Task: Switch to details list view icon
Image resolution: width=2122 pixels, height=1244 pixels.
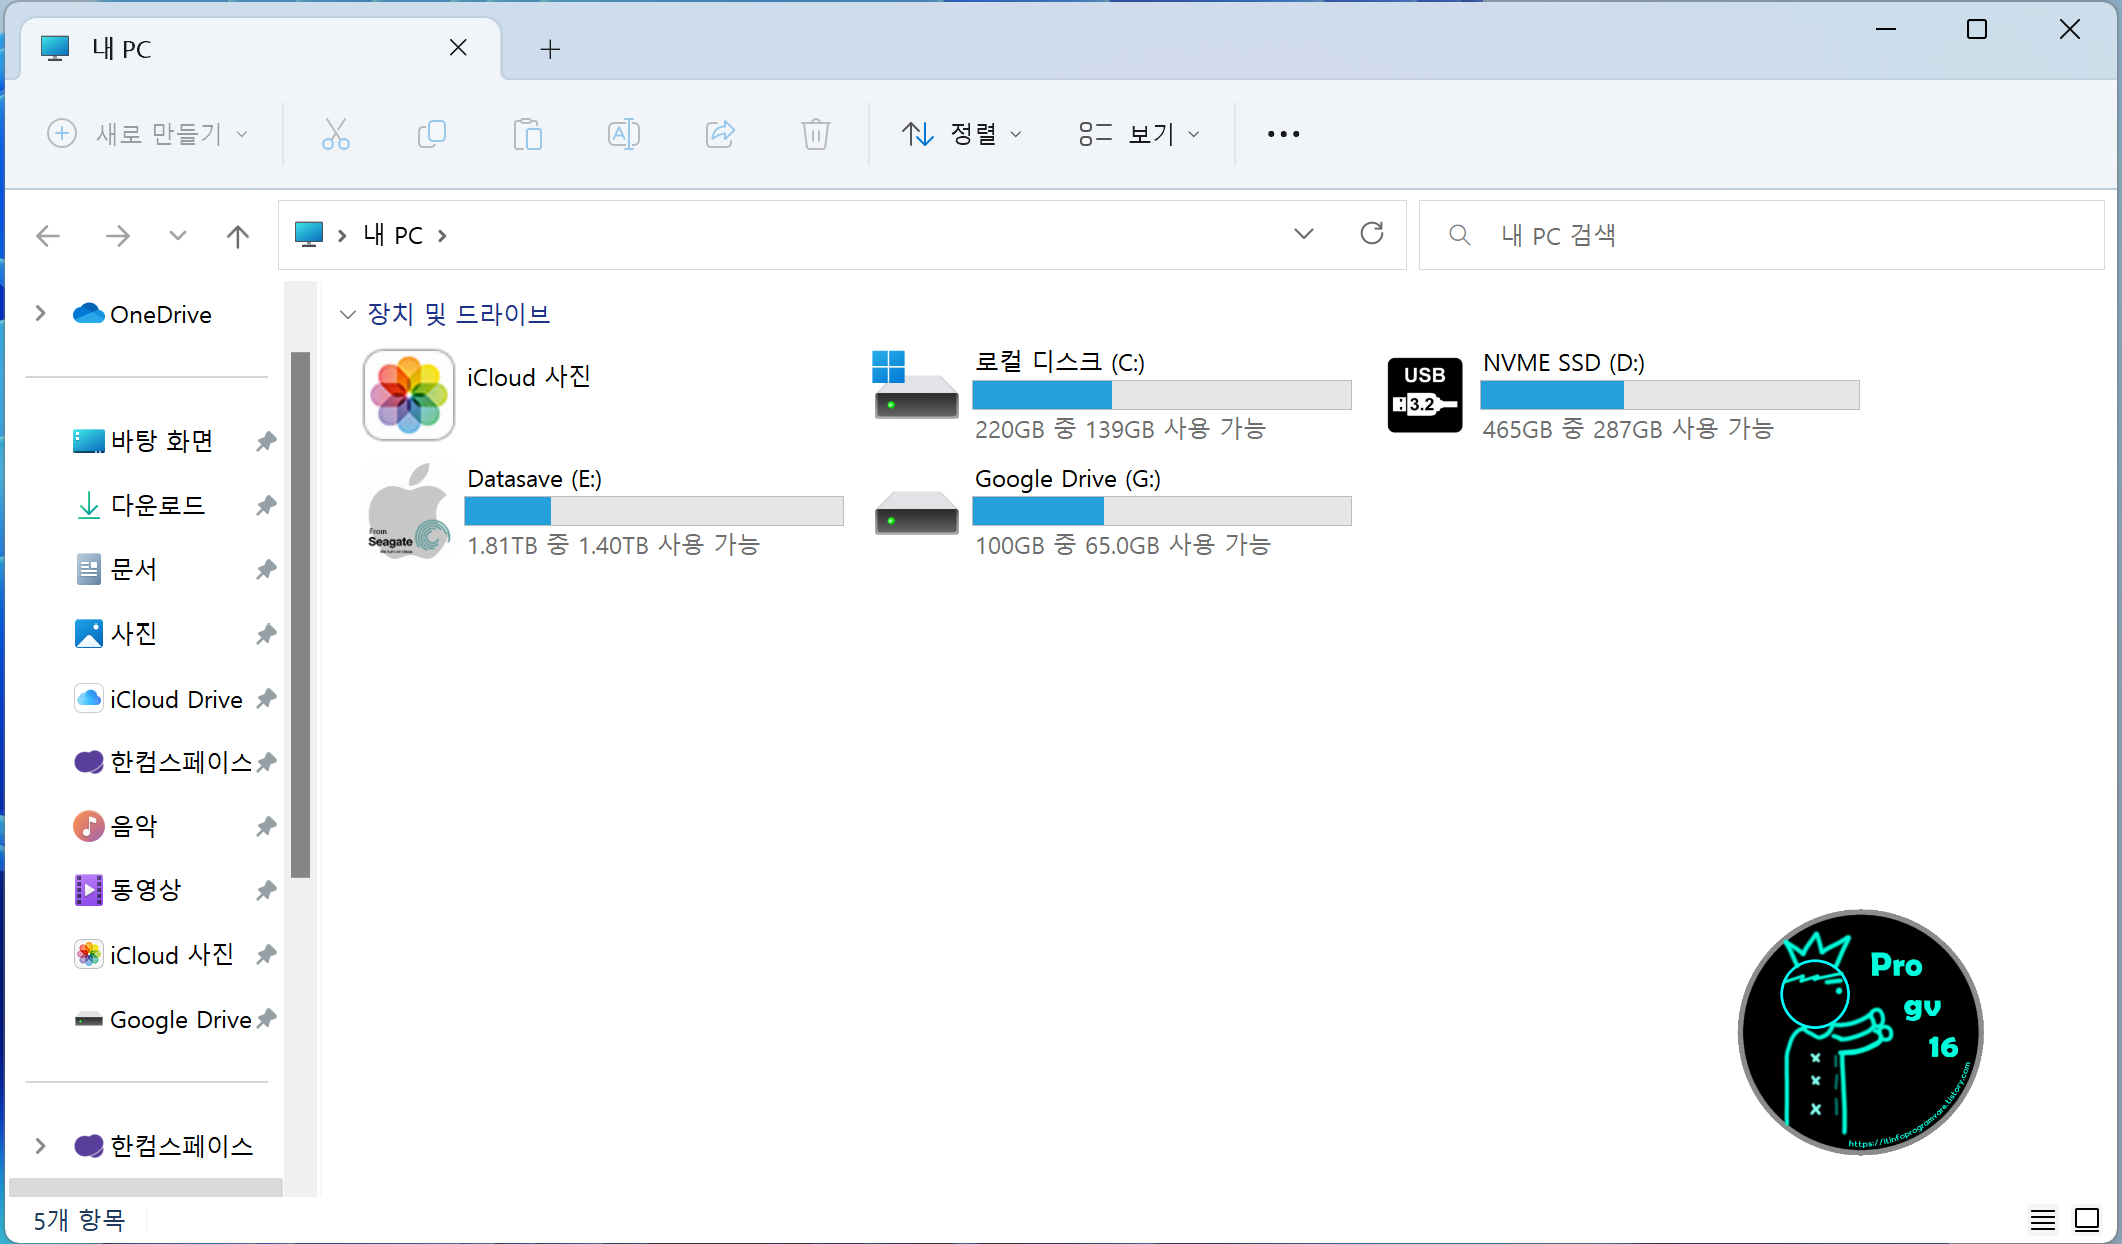Action: [x=2042, y=1219]
